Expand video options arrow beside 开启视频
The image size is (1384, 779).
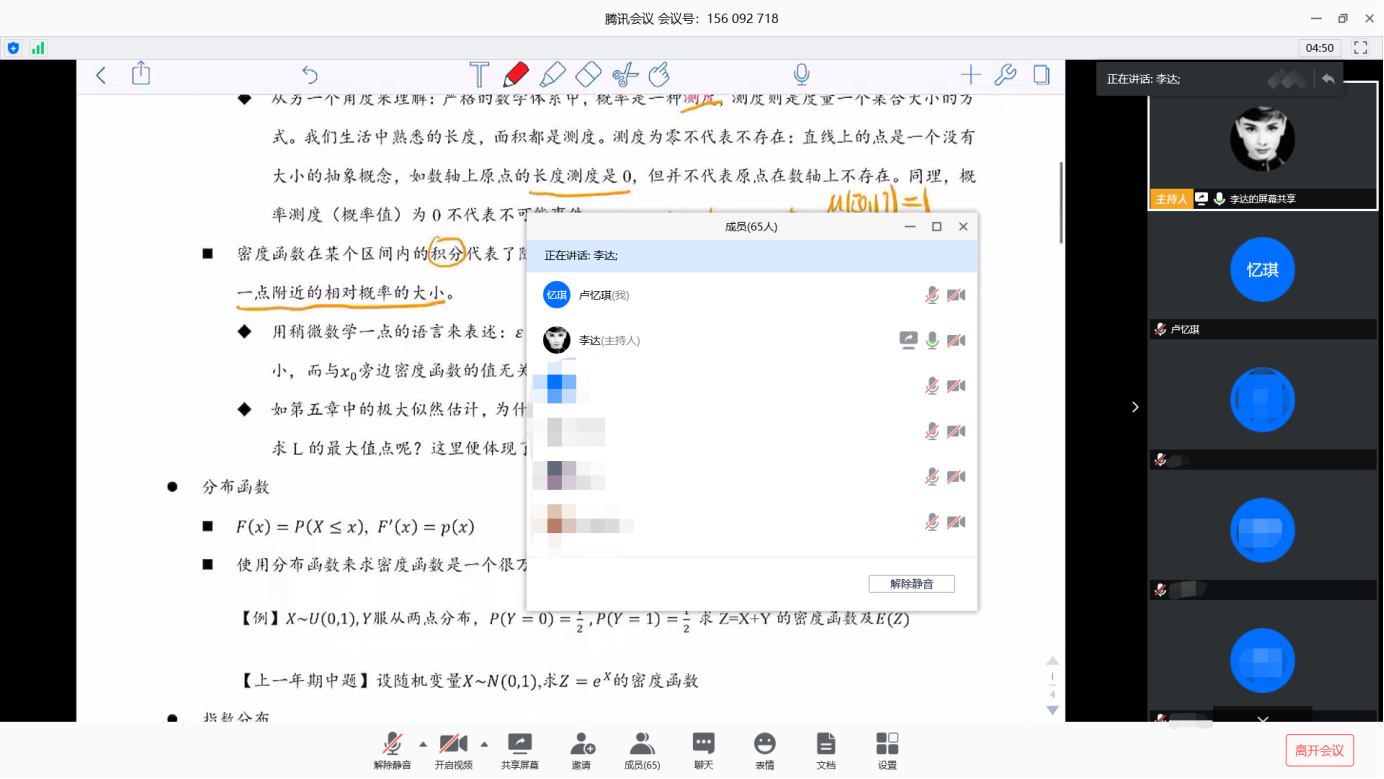(x=484, y=744)
